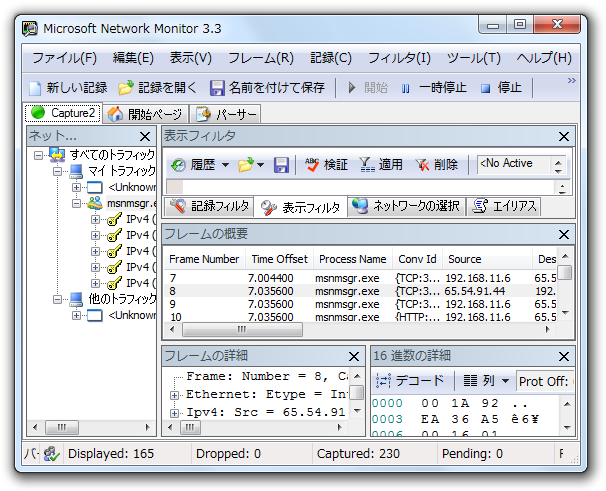
Task: Click the 新しい記録 new capture icon
Action: pos(35,88)
